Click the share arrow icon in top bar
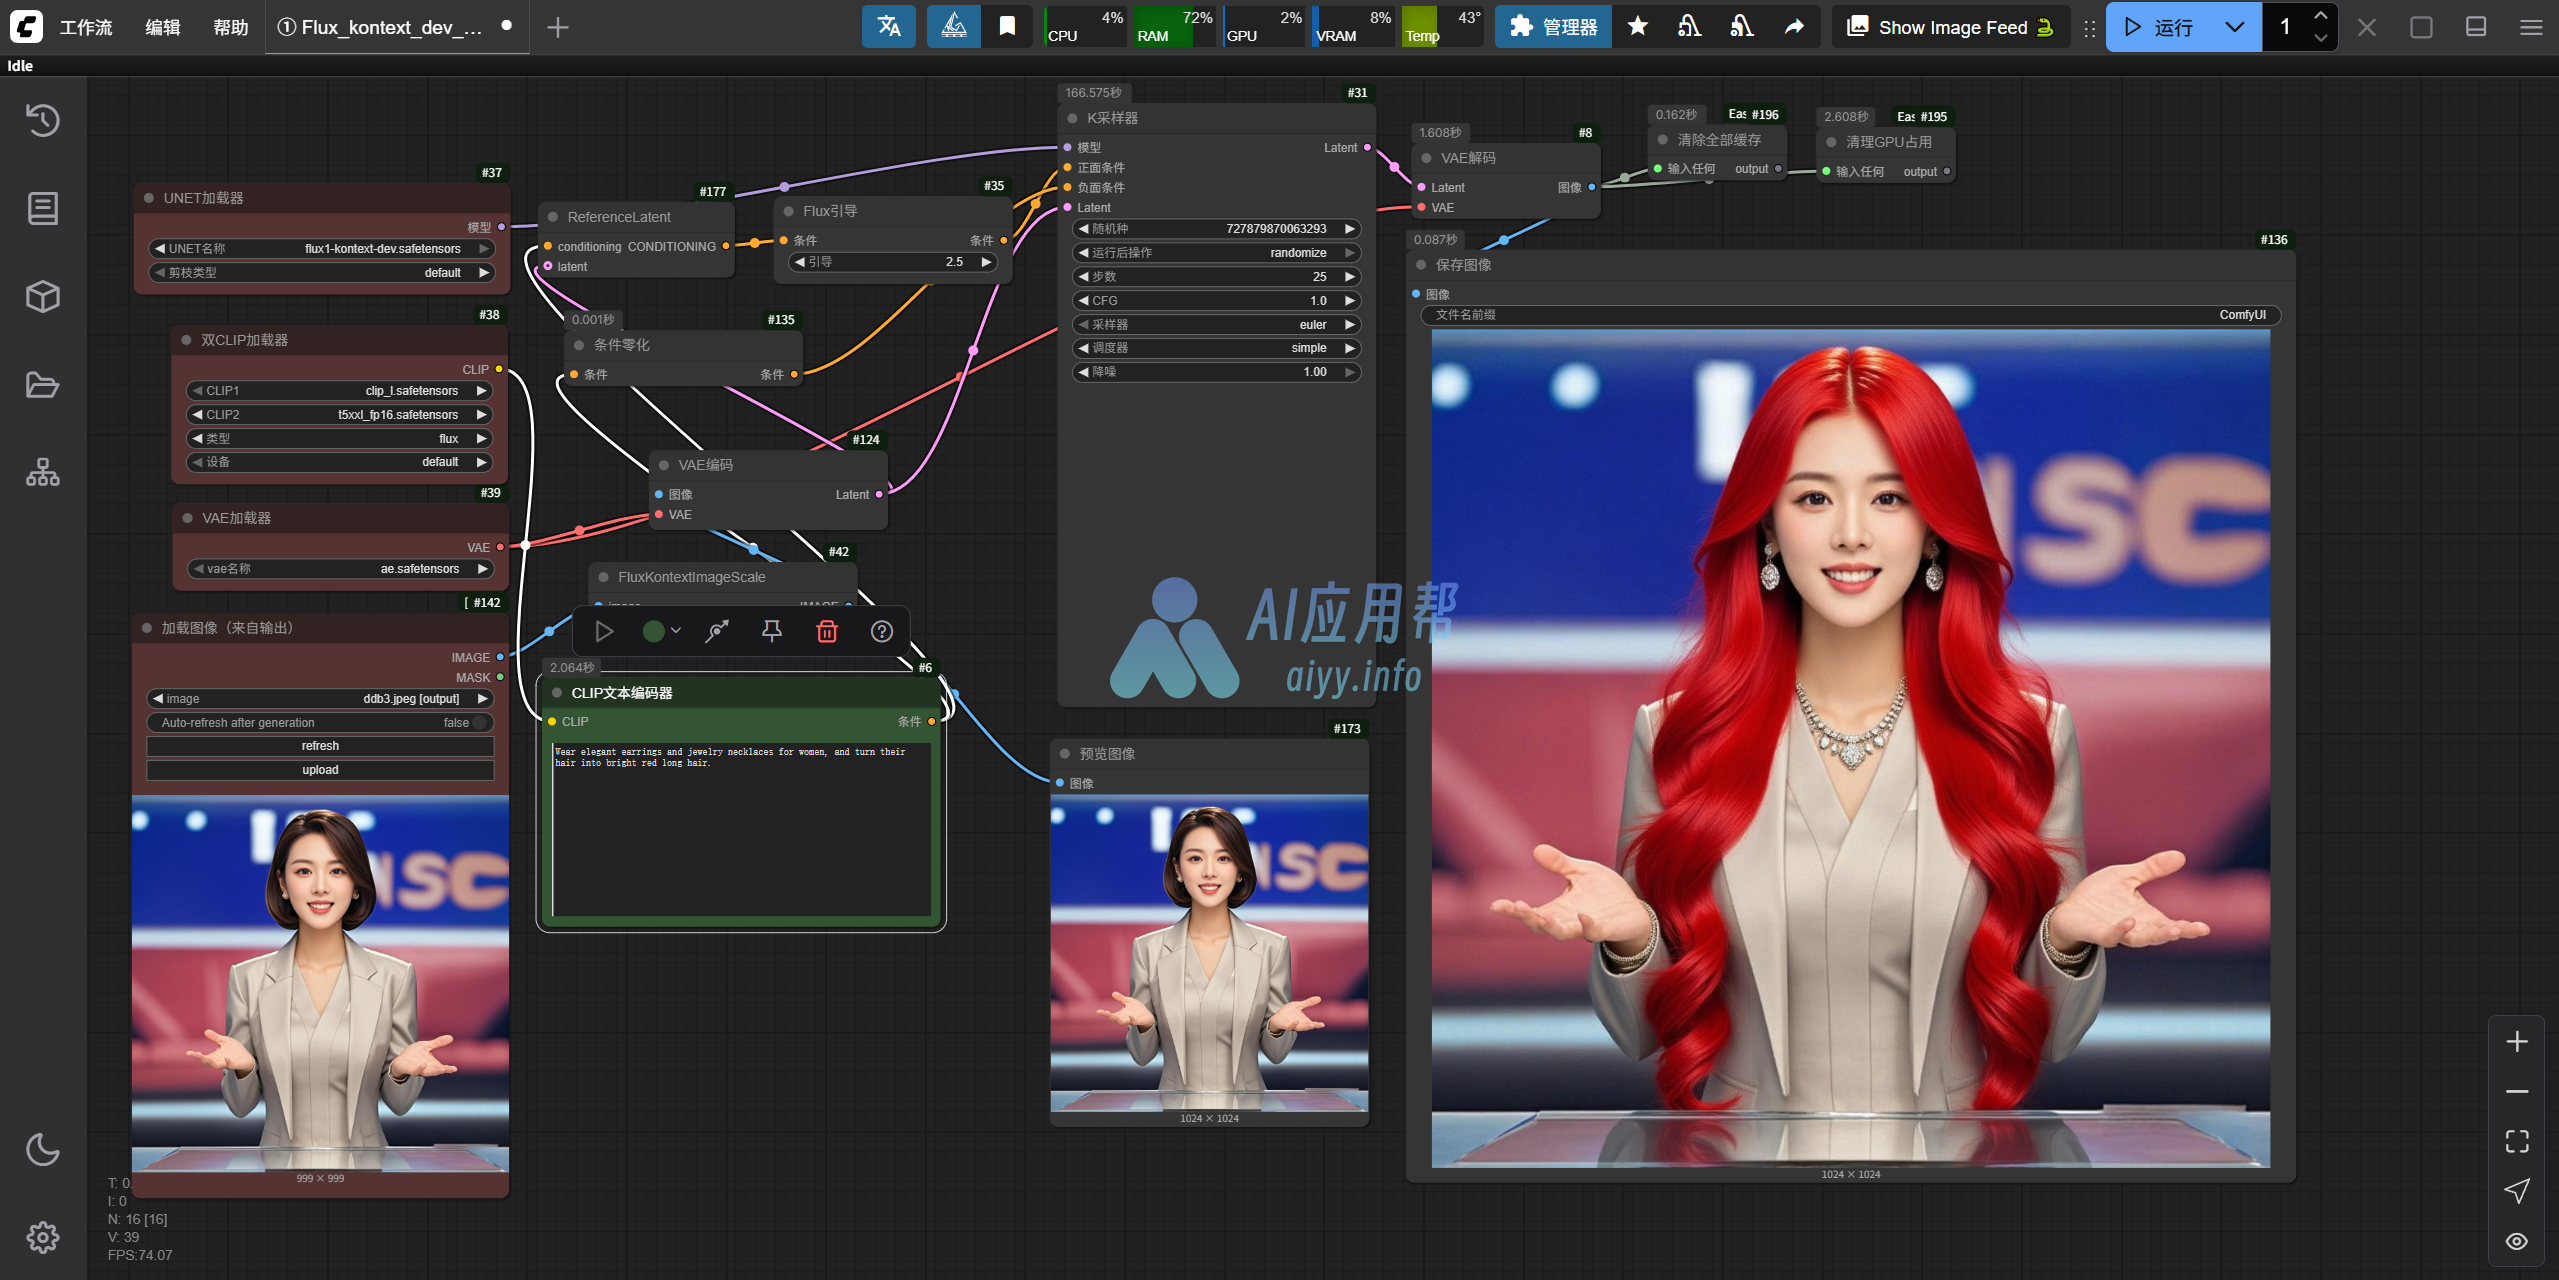The width and height of the screenshot is (2559, 1280). (1794, 27)
